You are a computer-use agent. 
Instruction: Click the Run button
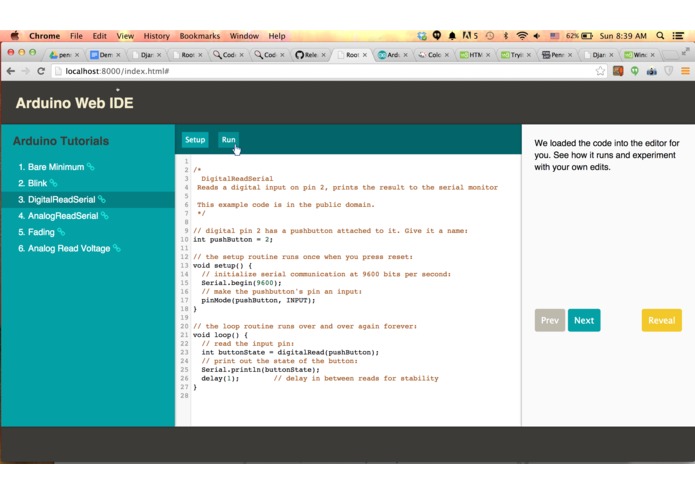tap(228, 140)
